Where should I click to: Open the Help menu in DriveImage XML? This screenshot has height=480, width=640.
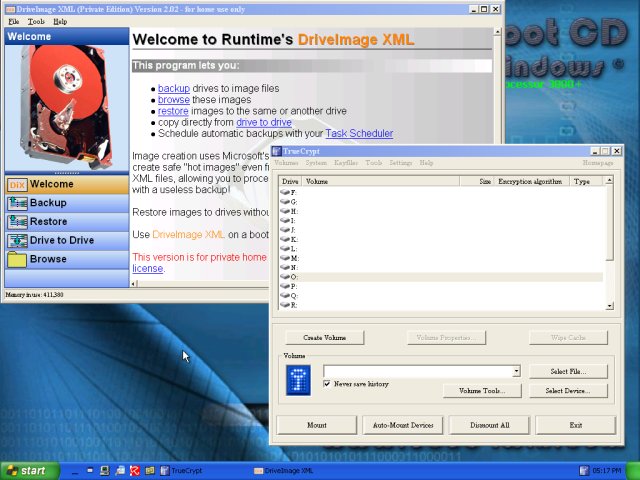[x=60, y=22]
